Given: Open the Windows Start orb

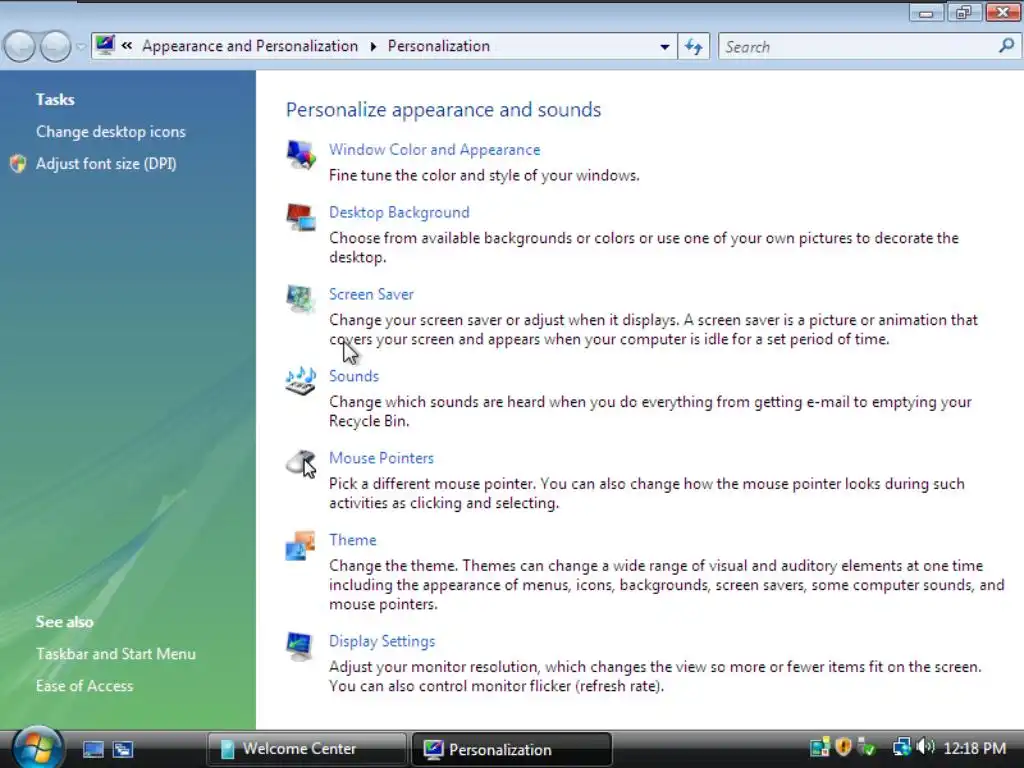Looking at the screenshot, I should (x=37, y=748).
